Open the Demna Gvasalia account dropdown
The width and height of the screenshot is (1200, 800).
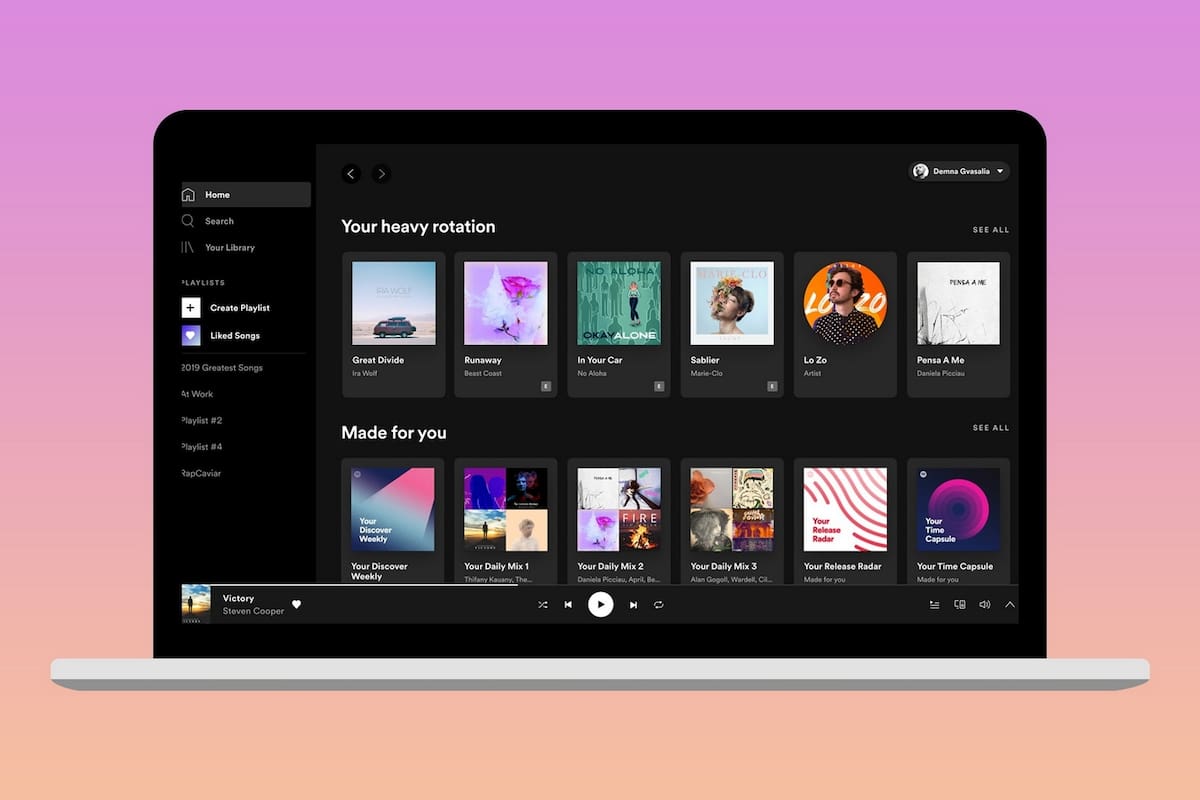click(x=958, y=171)
